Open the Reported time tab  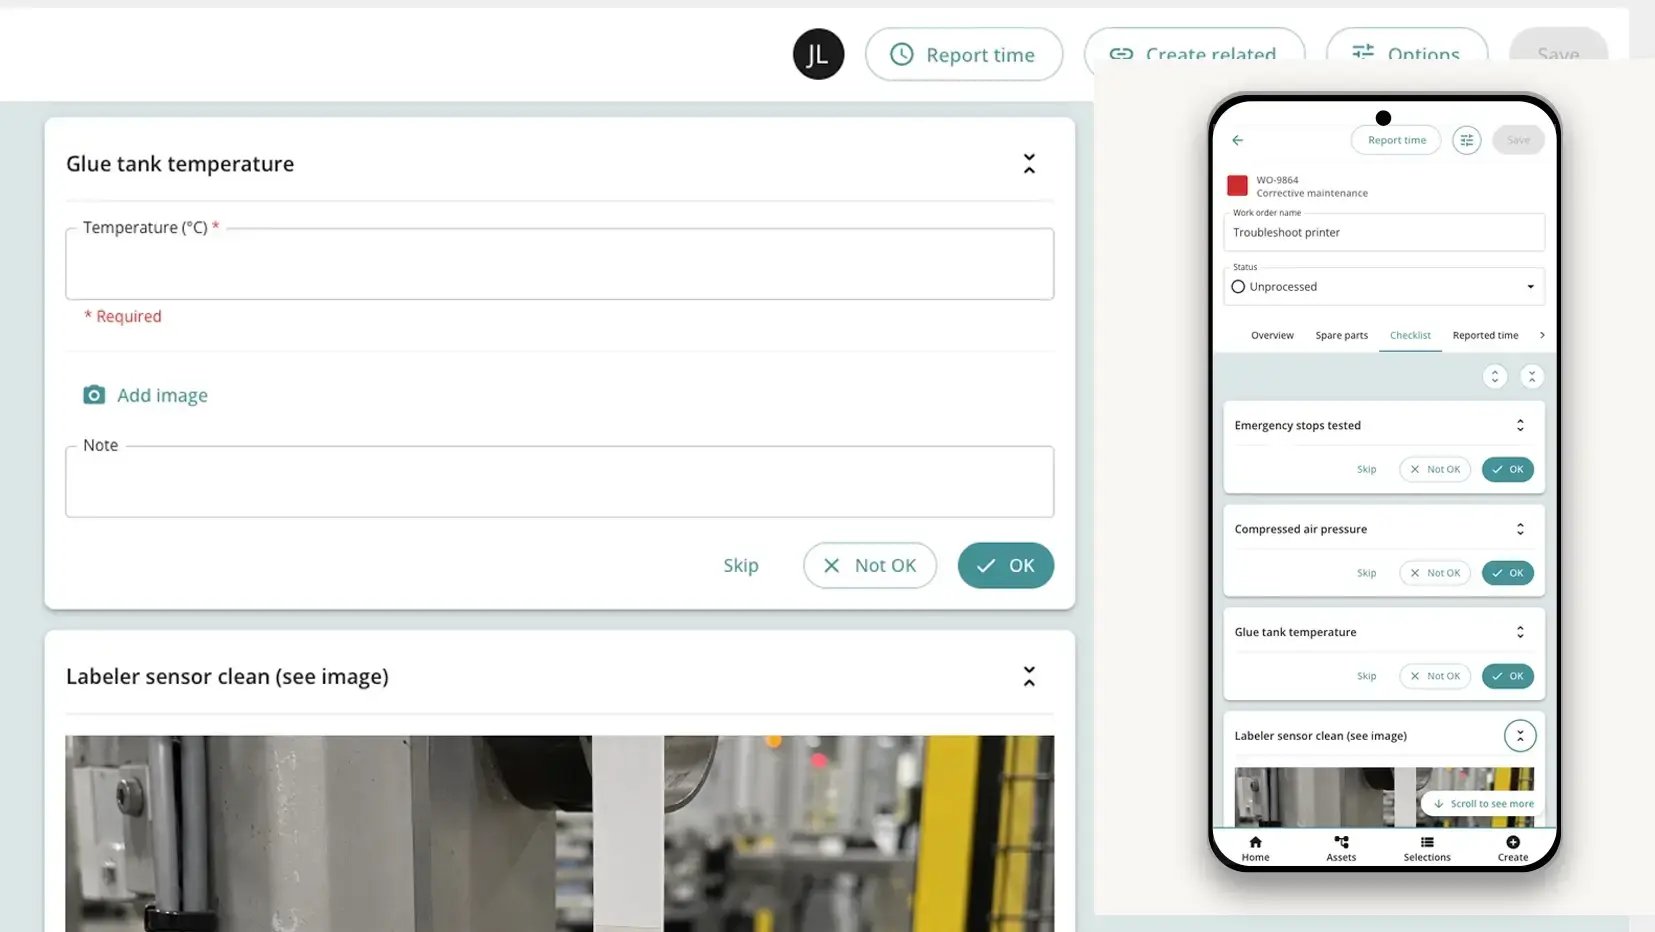point(1485,335)
